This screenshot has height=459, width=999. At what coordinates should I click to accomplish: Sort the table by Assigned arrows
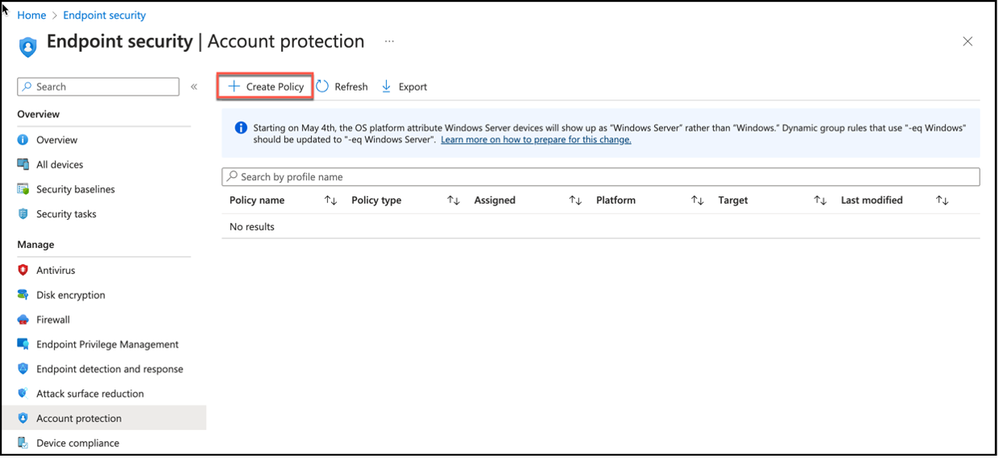click(x=575, y=200)
